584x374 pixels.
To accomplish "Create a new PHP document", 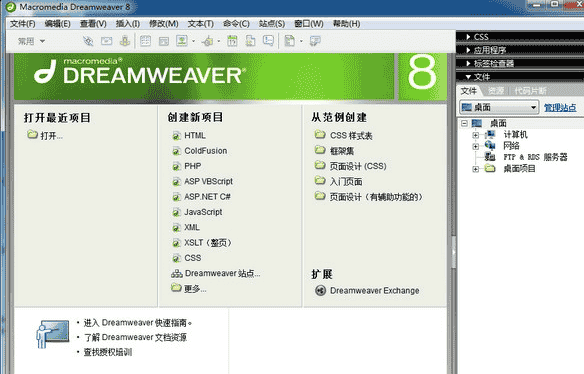I will pos(193,166).
